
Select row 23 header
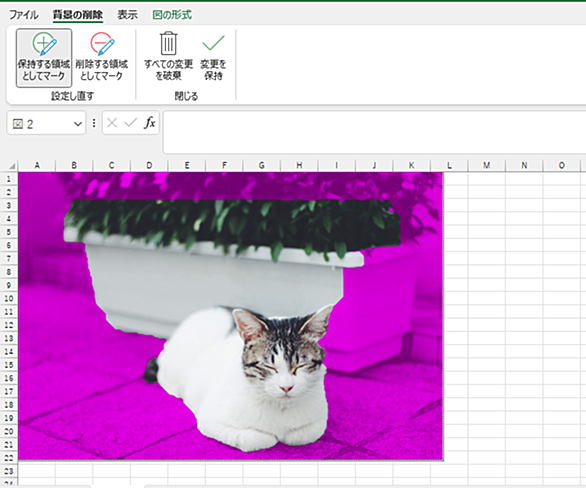[x=9, y=471]
